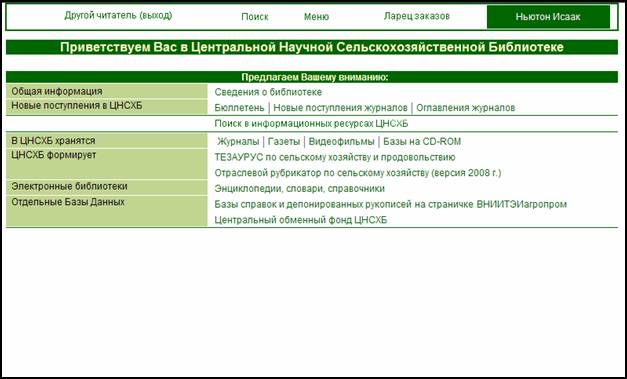Open Базы справок ВНИИТЭИагропром link
This screenshot has width=627, height=379.
(x=391, y=205)
